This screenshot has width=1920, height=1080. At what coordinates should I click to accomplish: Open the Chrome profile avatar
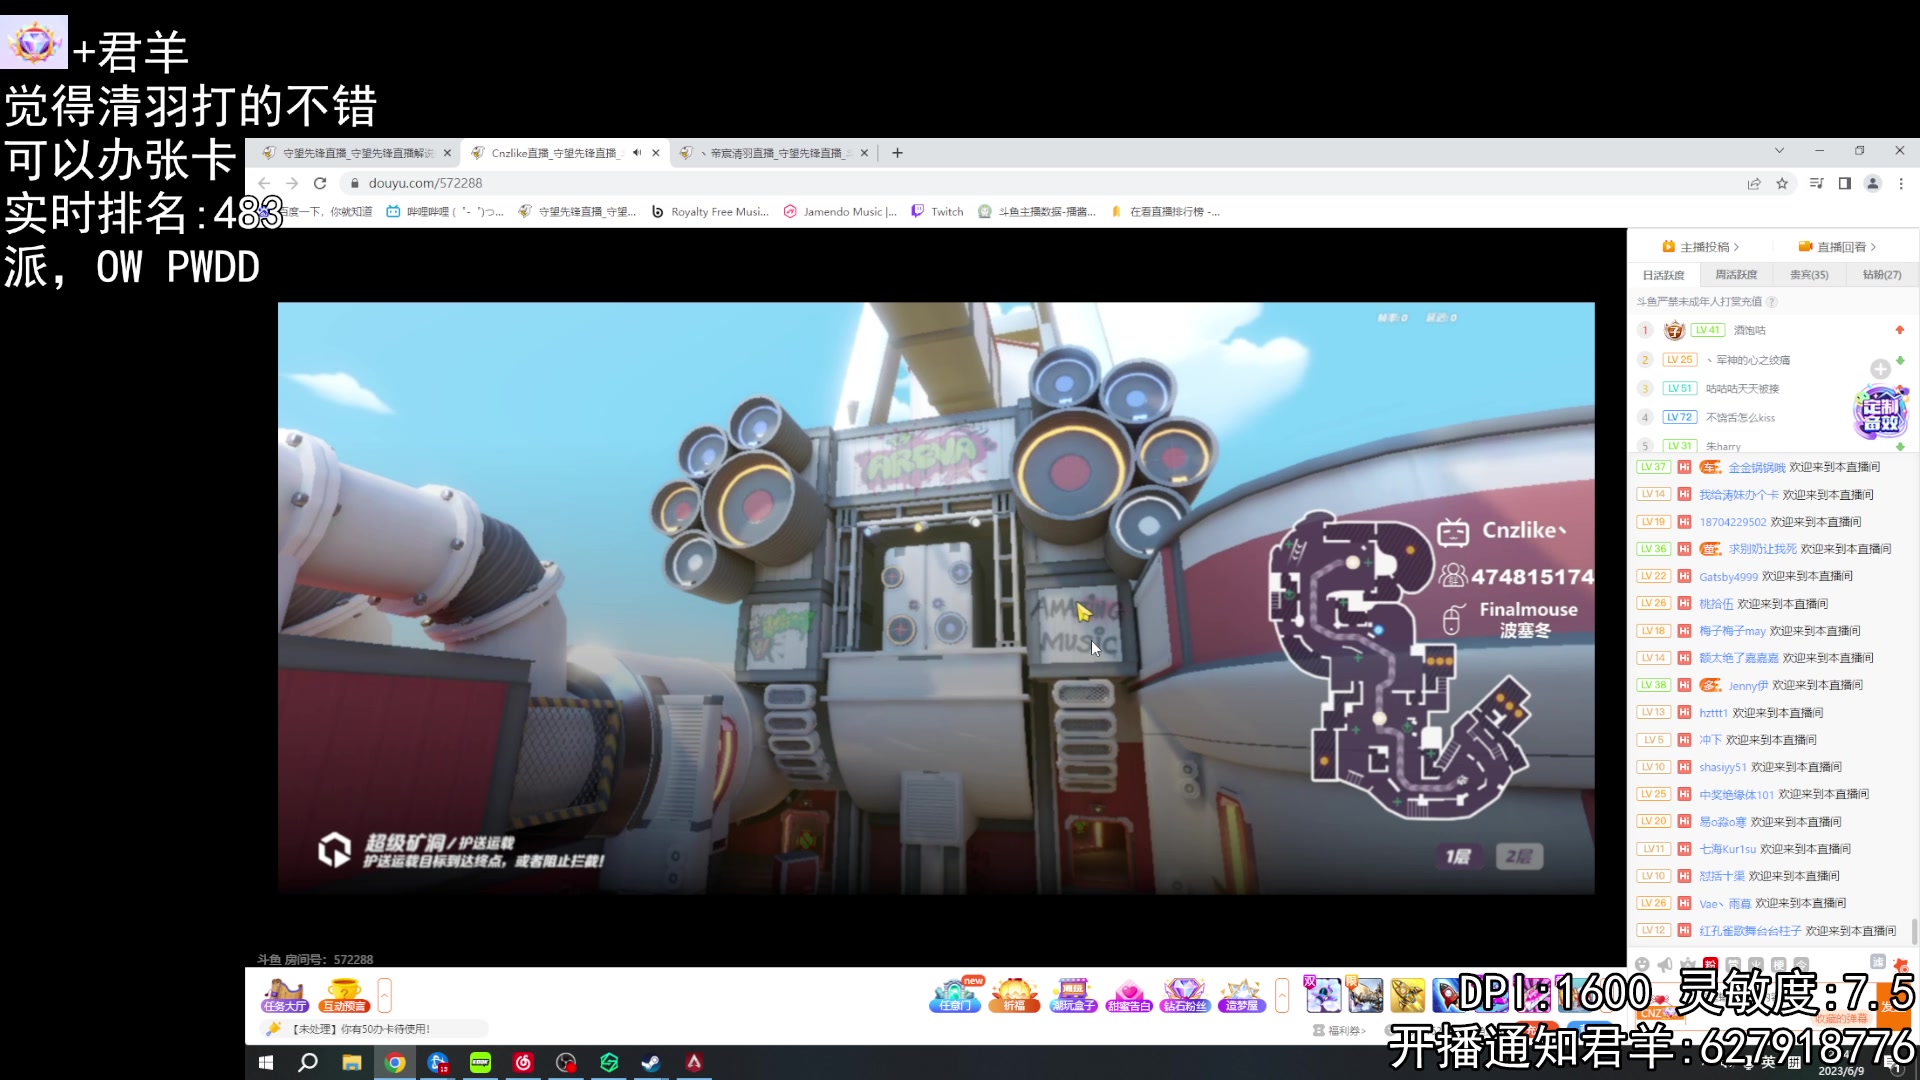click(1873, 183)
